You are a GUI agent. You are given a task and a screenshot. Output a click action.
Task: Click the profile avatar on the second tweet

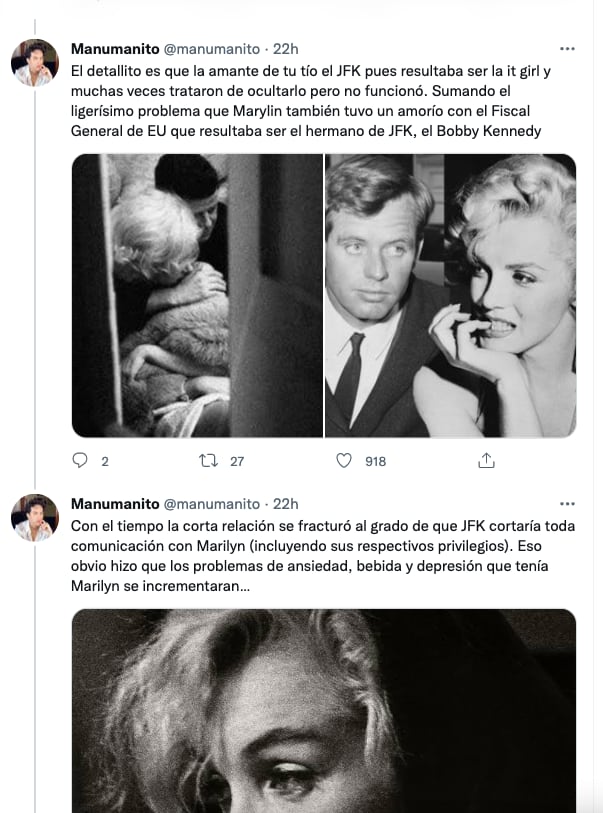coord(37,510)
